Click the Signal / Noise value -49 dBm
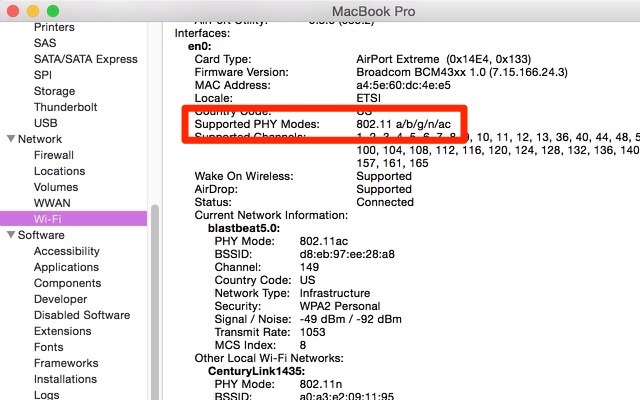Screen dimensions: 640x400 pyautogui.click(x=351, y=319)
